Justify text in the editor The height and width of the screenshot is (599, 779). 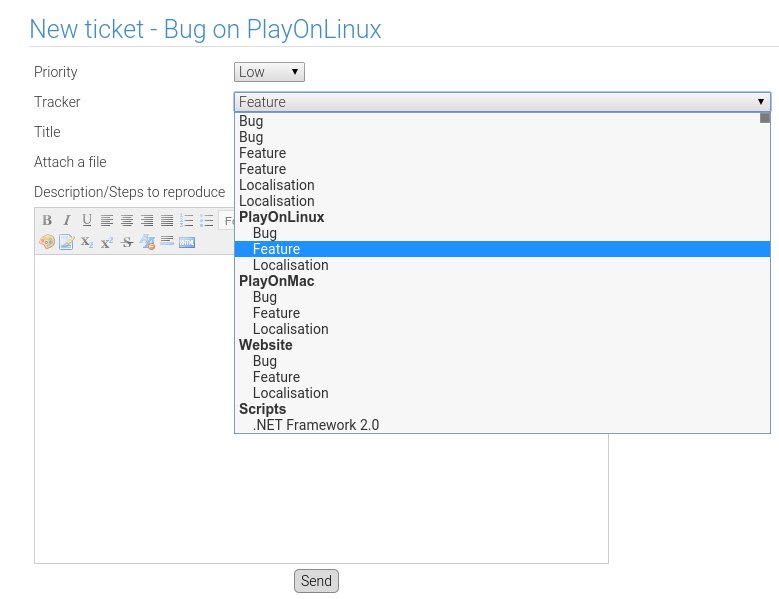[167, 220]
